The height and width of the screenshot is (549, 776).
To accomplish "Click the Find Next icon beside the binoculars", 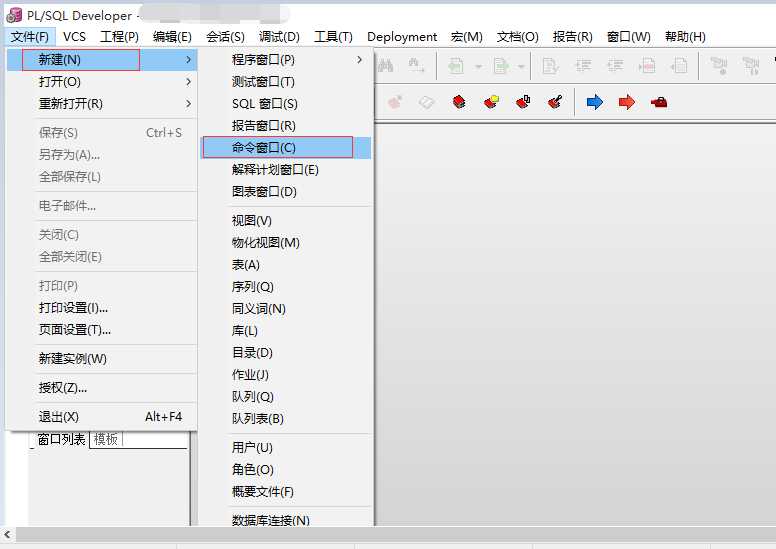I will pyautogui.click(x=416, y=65).
